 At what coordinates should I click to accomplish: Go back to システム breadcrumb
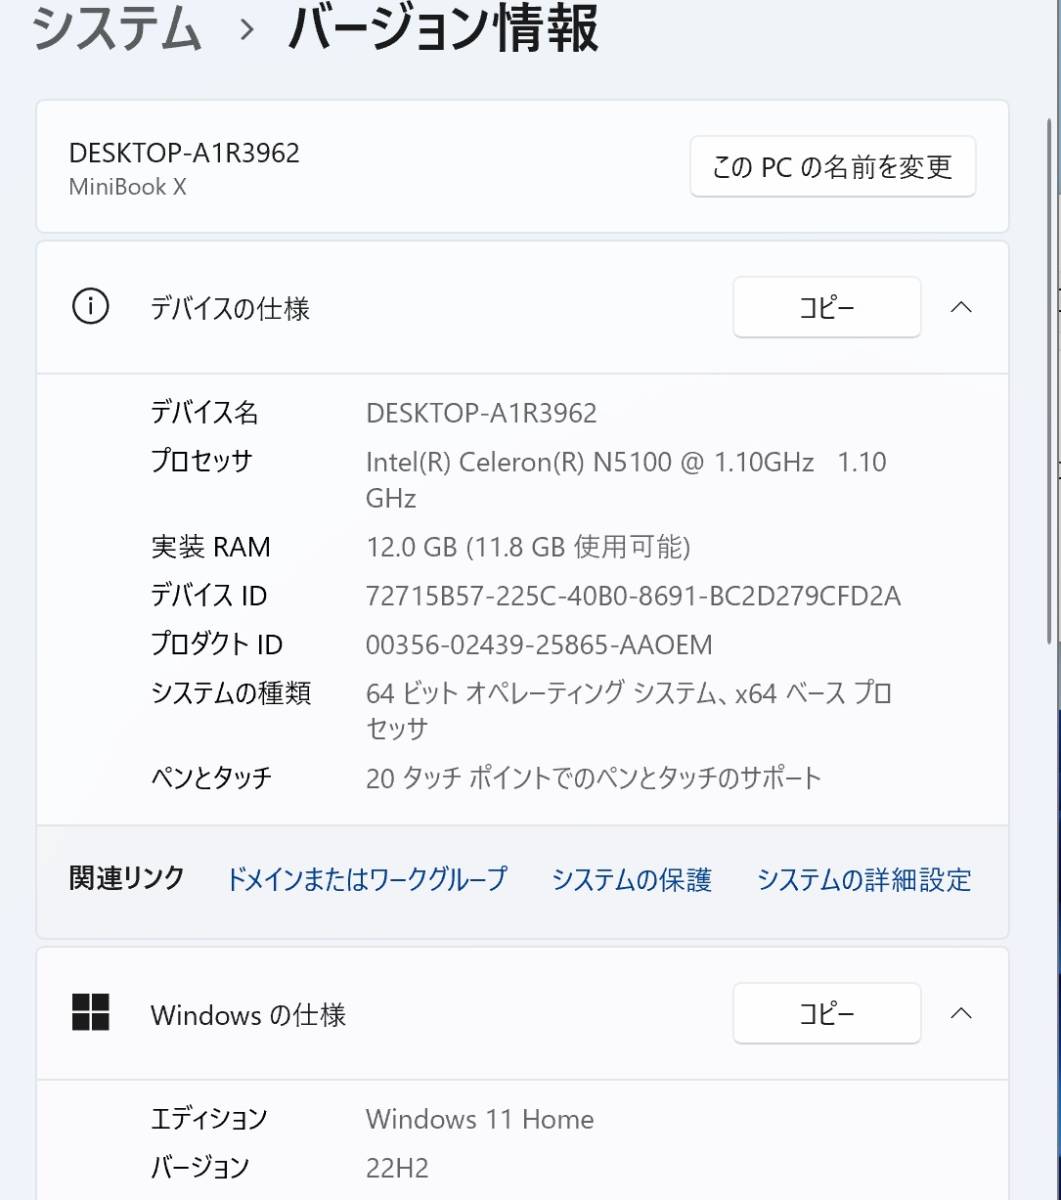[x=118, y=30]
